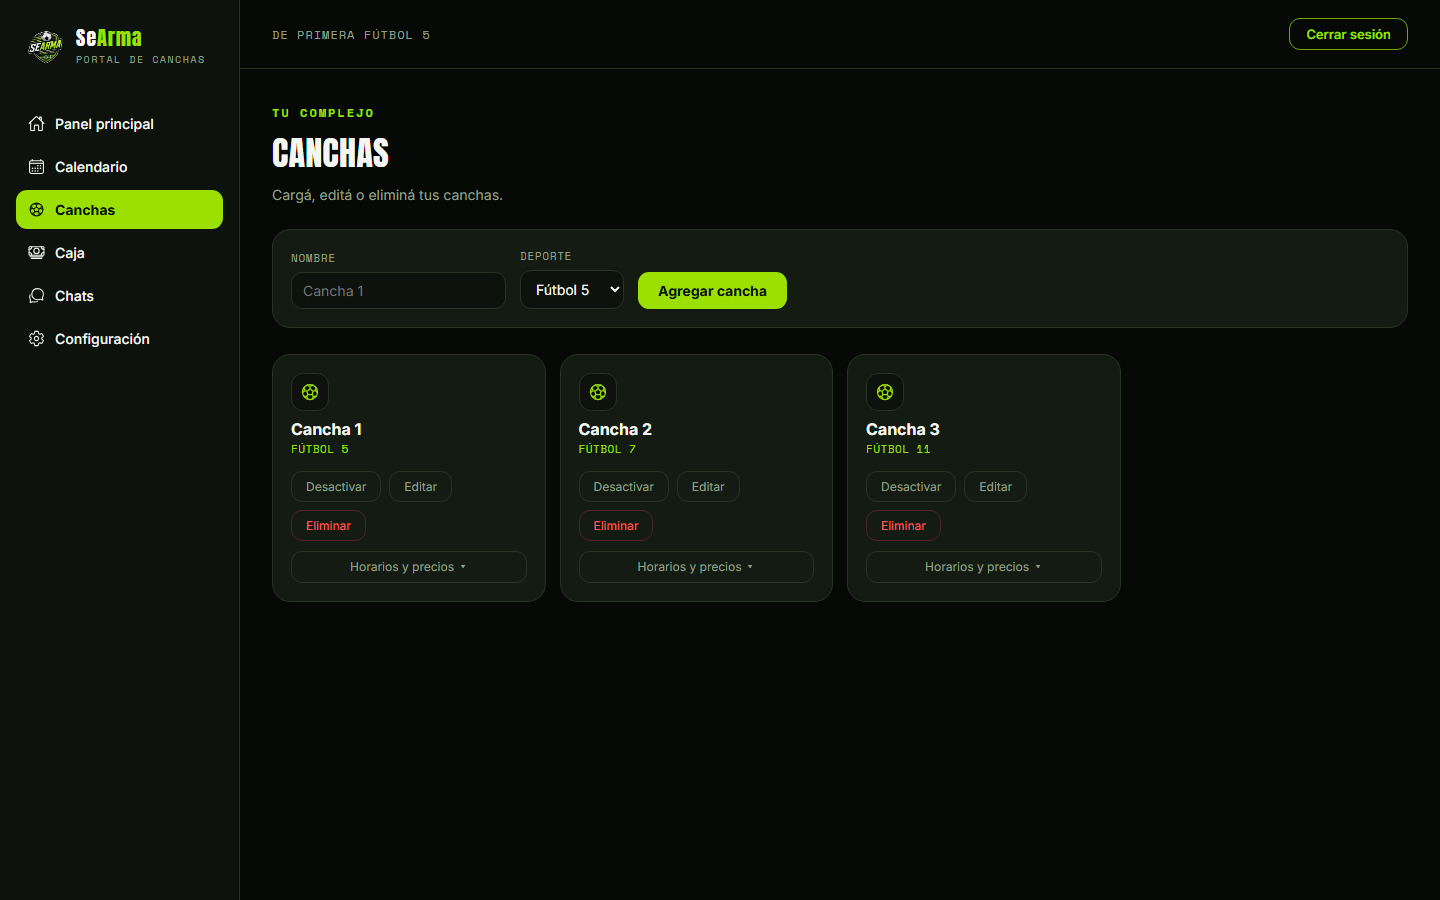Viewport: 1440px width, 900px height.
Task: Click Cerrar sesión to log out
Action: (x=1348, y=34)
